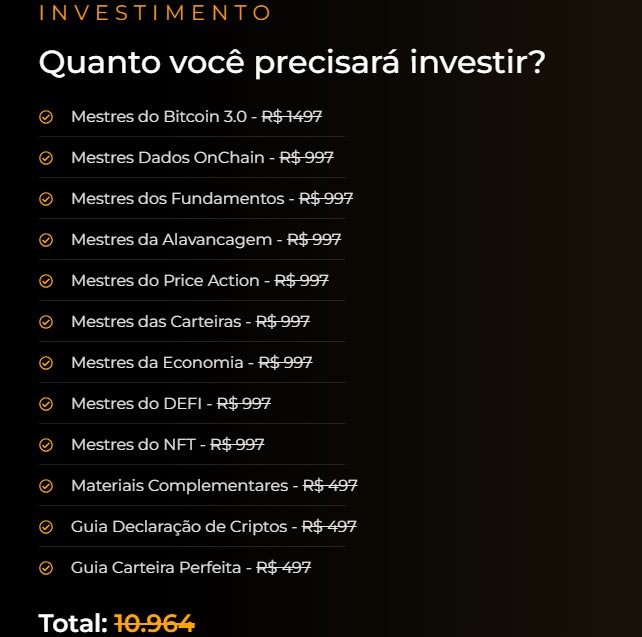Click the check icon for Mestres da Alavancagem
Screen dimensions: 642x637
point(46,240)
